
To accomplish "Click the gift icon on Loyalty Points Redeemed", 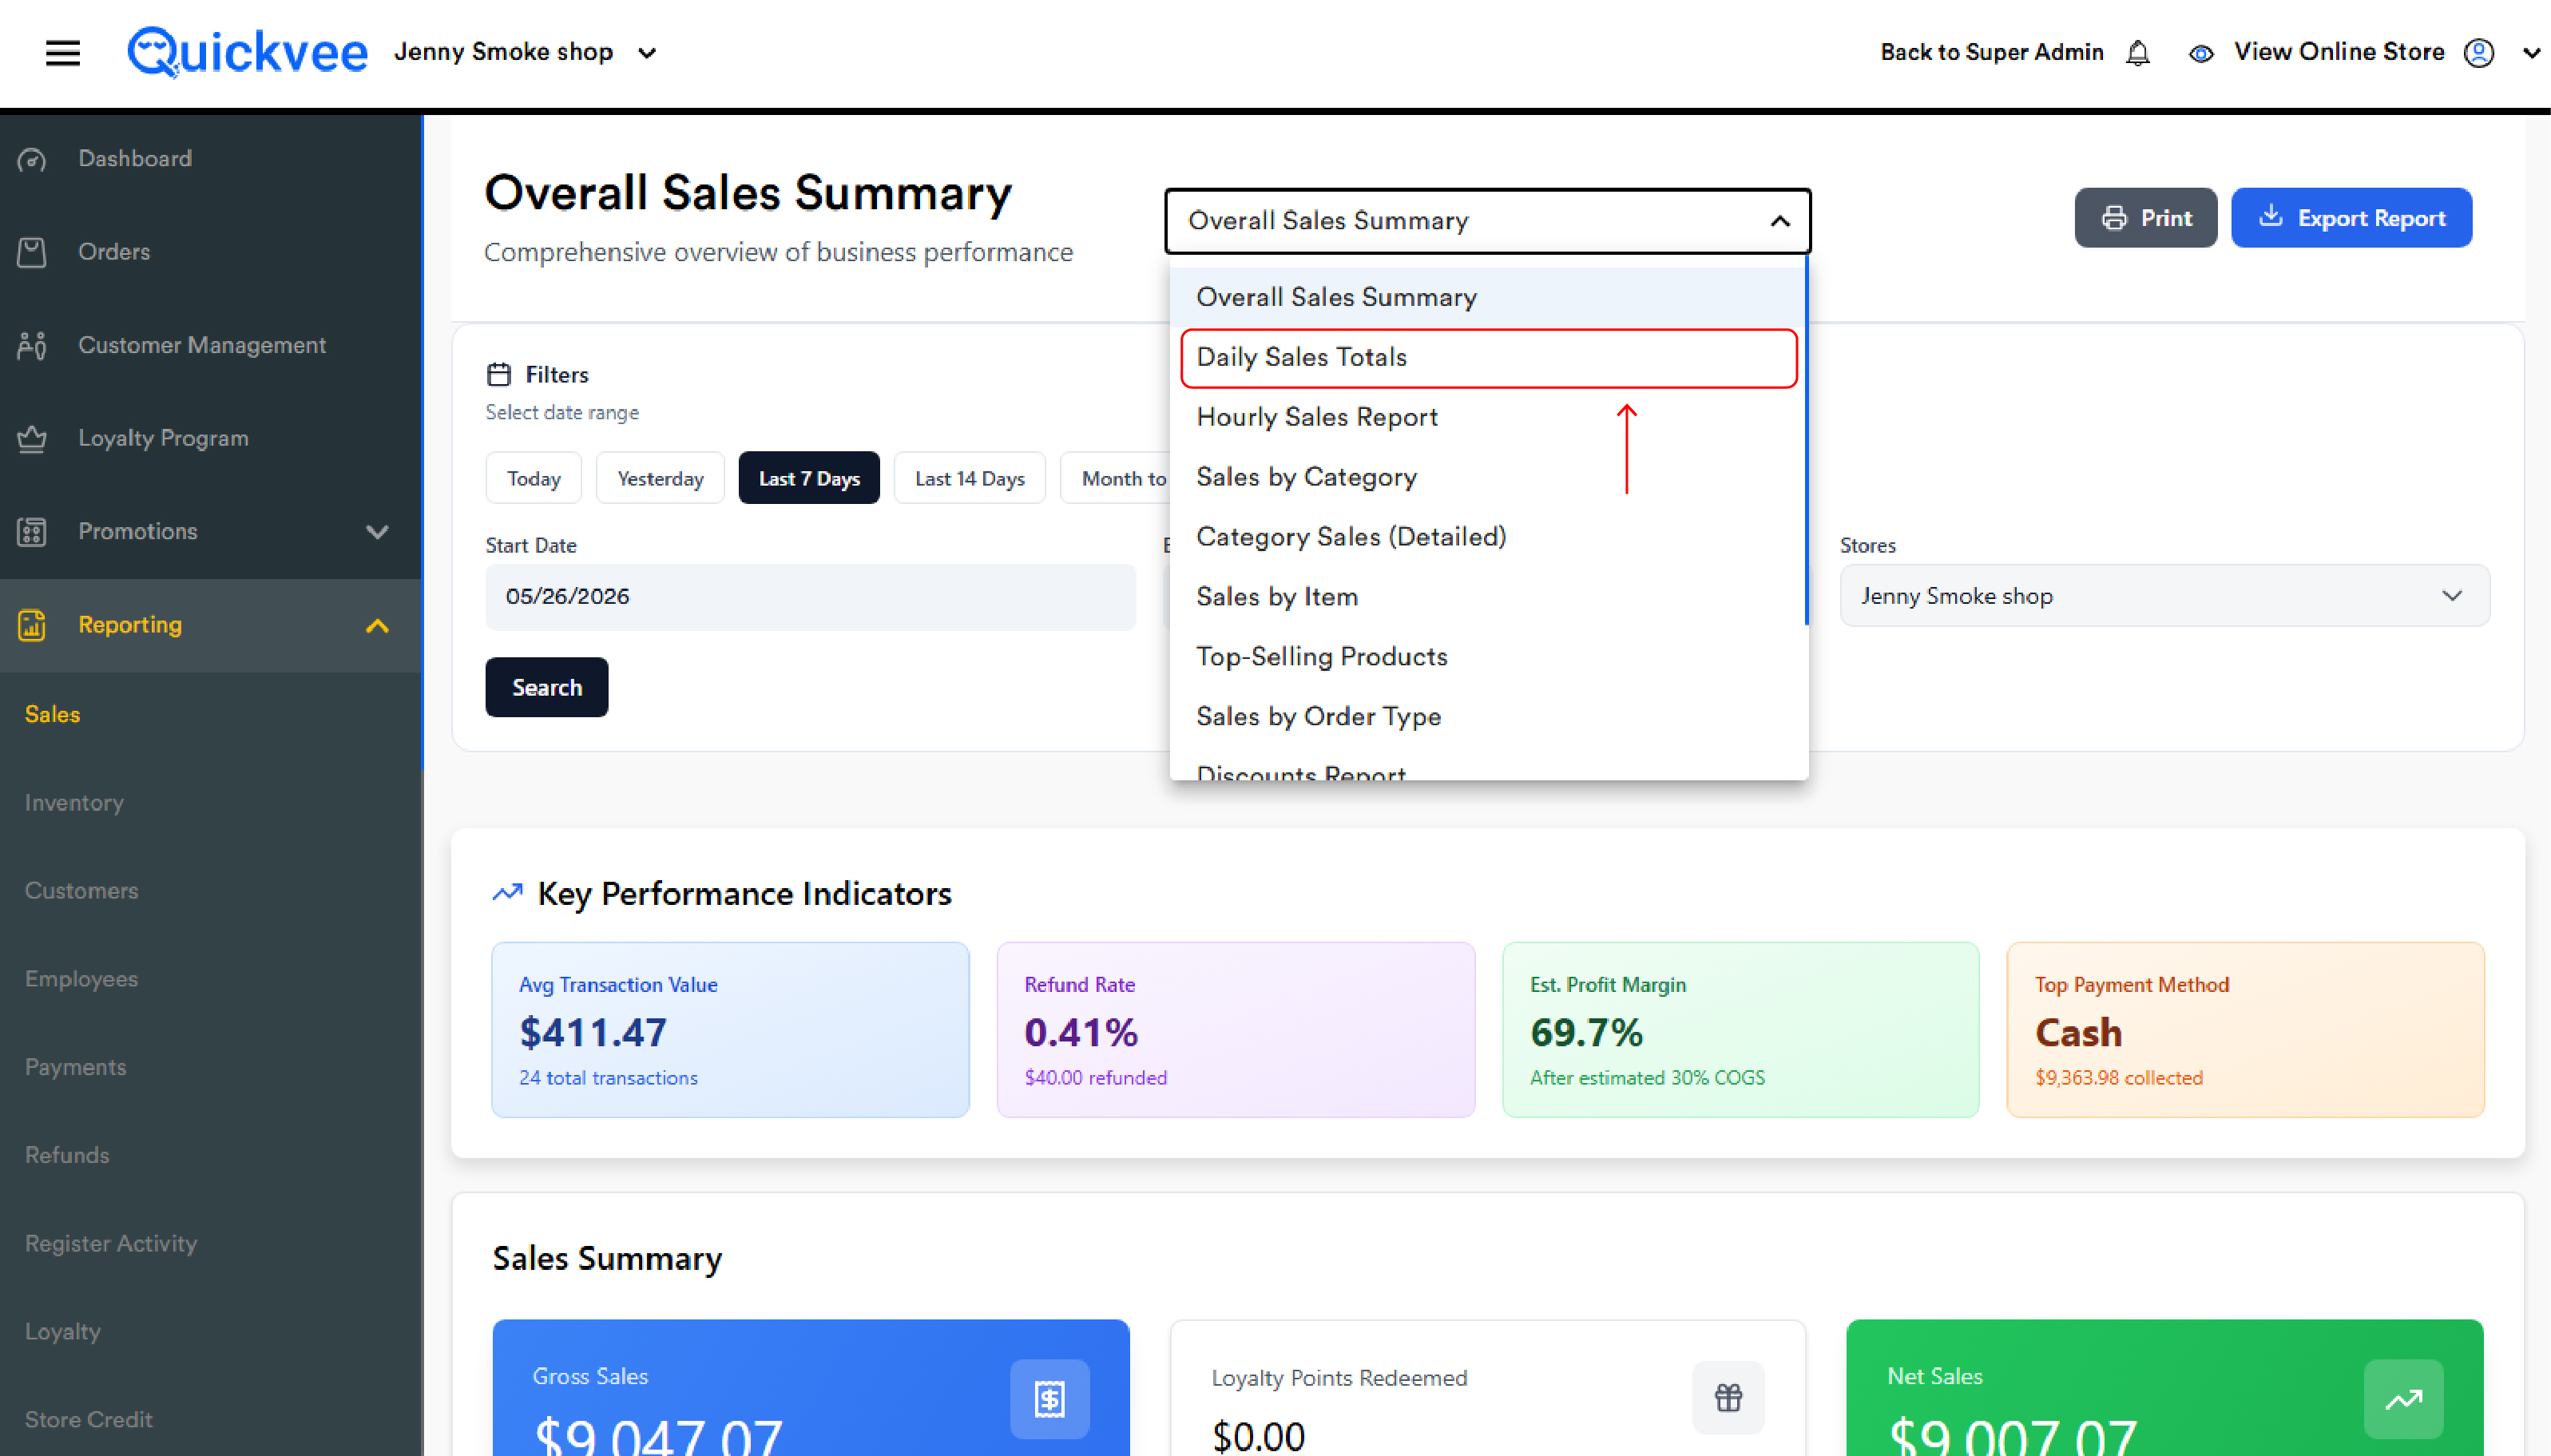I will coord(1728,1397).
